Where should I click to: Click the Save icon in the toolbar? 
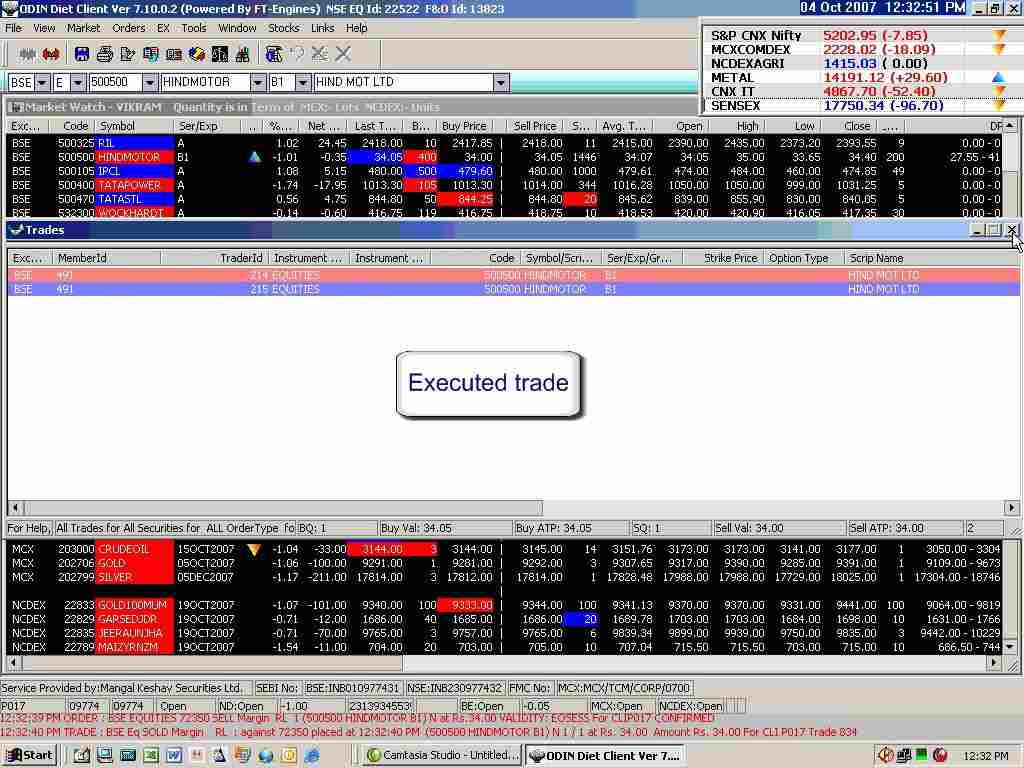click(82, 54)
